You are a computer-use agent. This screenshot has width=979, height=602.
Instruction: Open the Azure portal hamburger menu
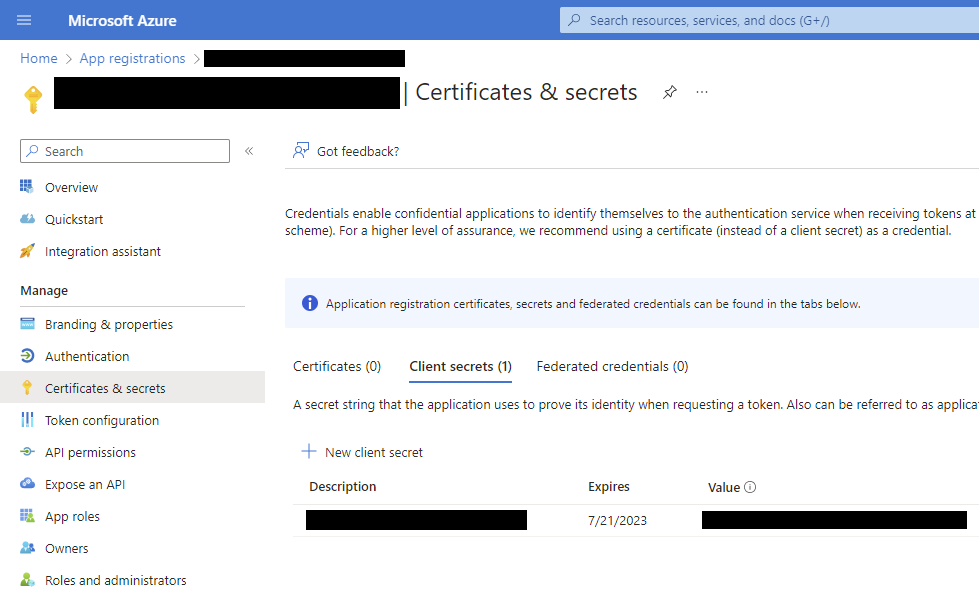(24, 20)
